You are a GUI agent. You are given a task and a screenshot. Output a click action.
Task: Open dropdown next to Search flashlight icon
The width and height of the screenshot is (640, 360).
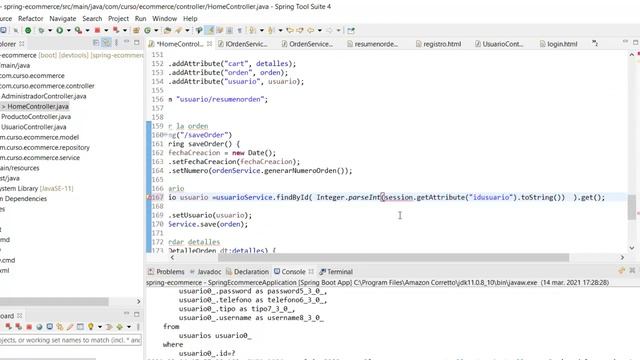pos(187,30)
